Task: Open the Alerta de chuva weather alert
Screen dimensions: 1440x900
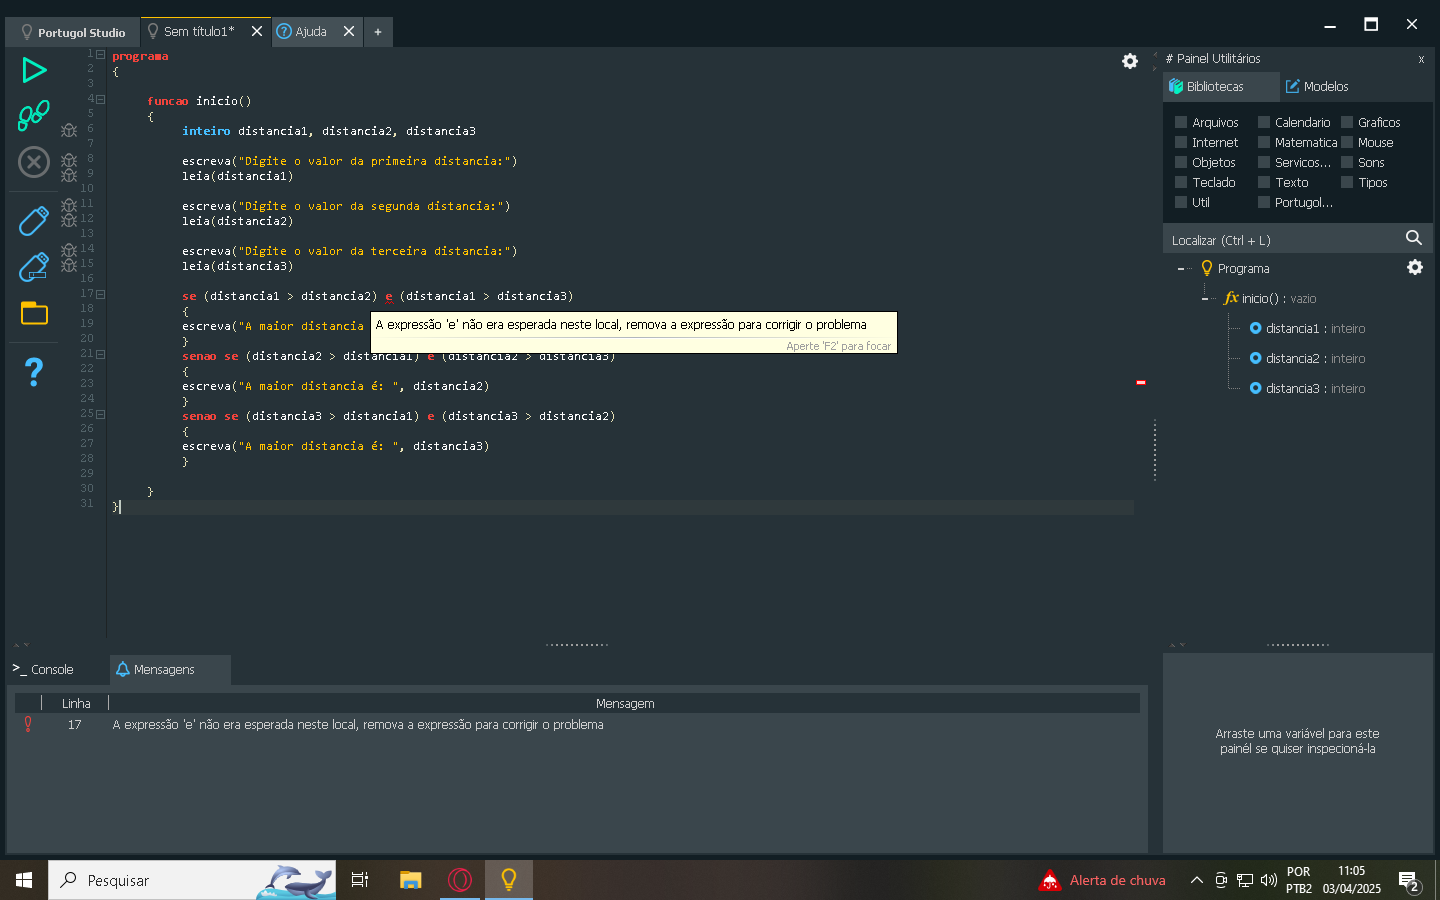Action: coord(1103,880)
